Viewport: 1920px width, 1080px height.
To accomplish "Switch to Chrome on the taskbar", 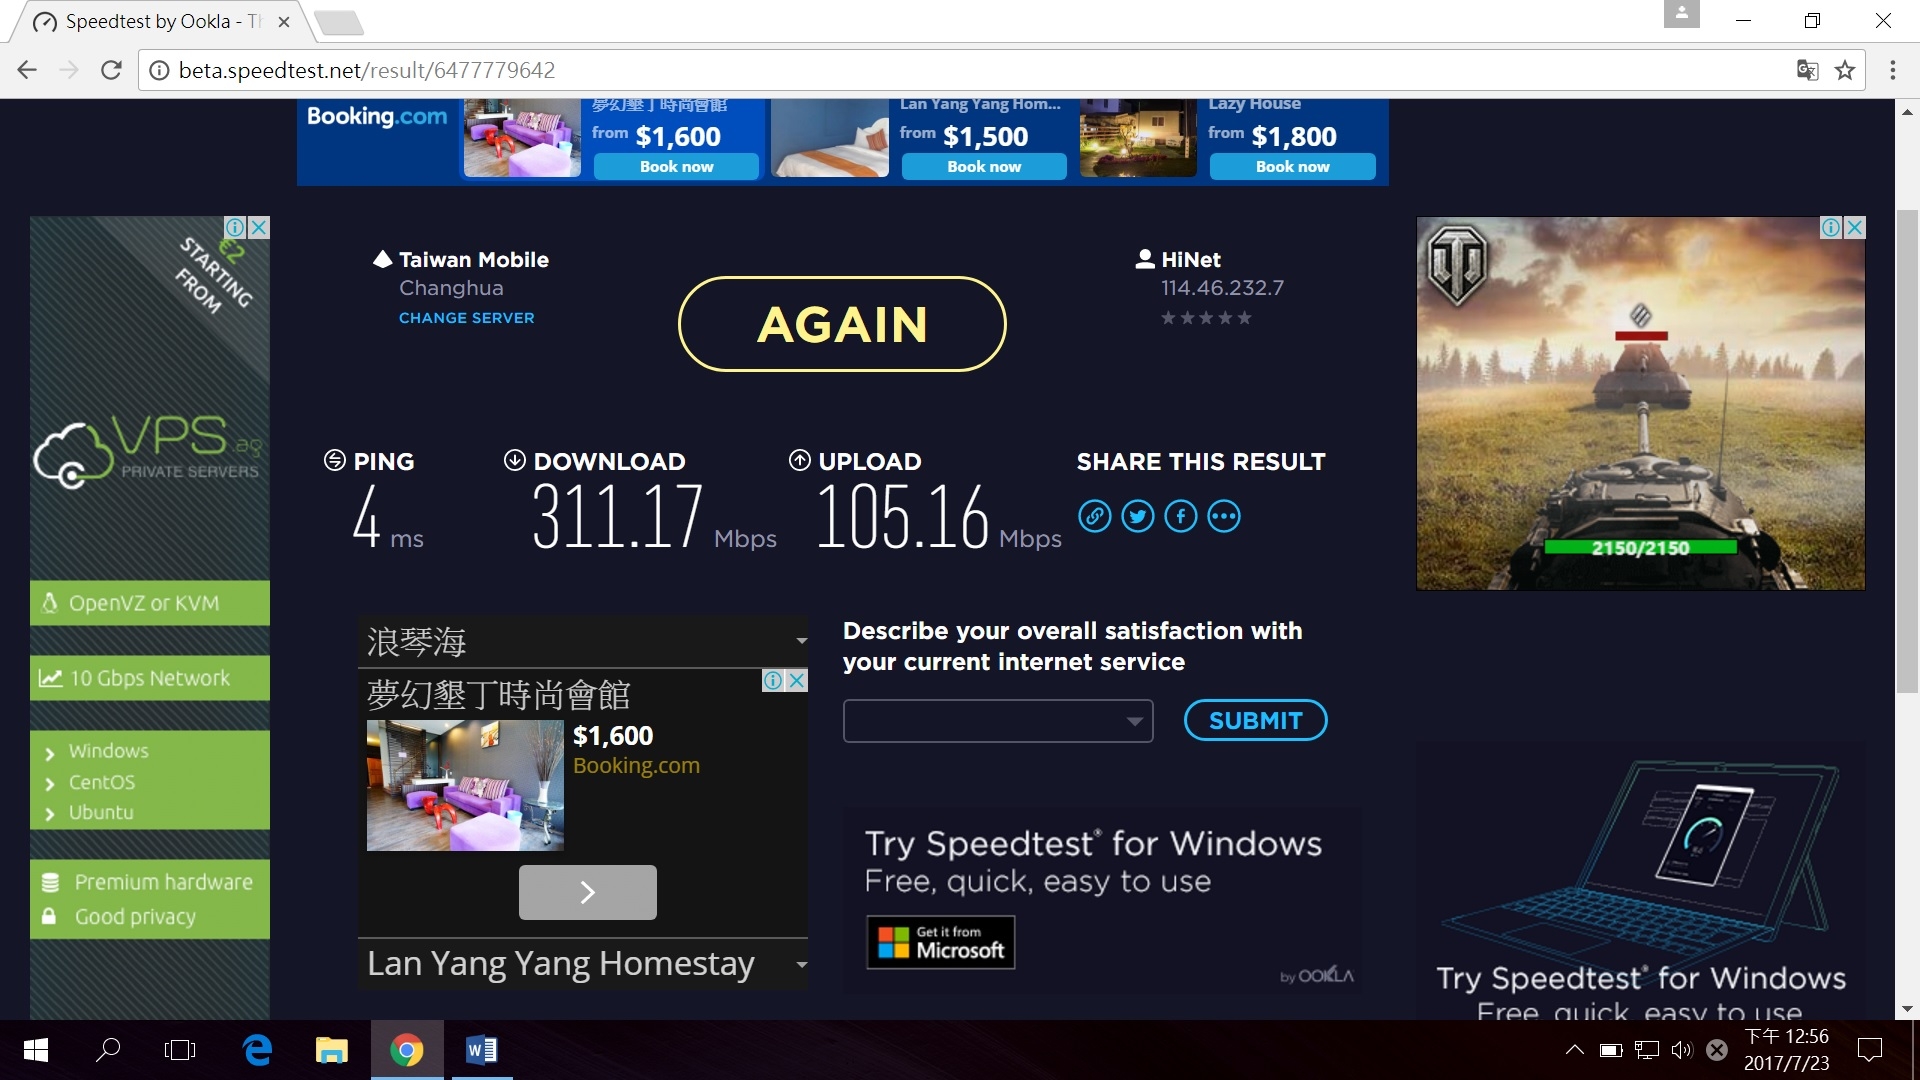I will (406, 1050).
